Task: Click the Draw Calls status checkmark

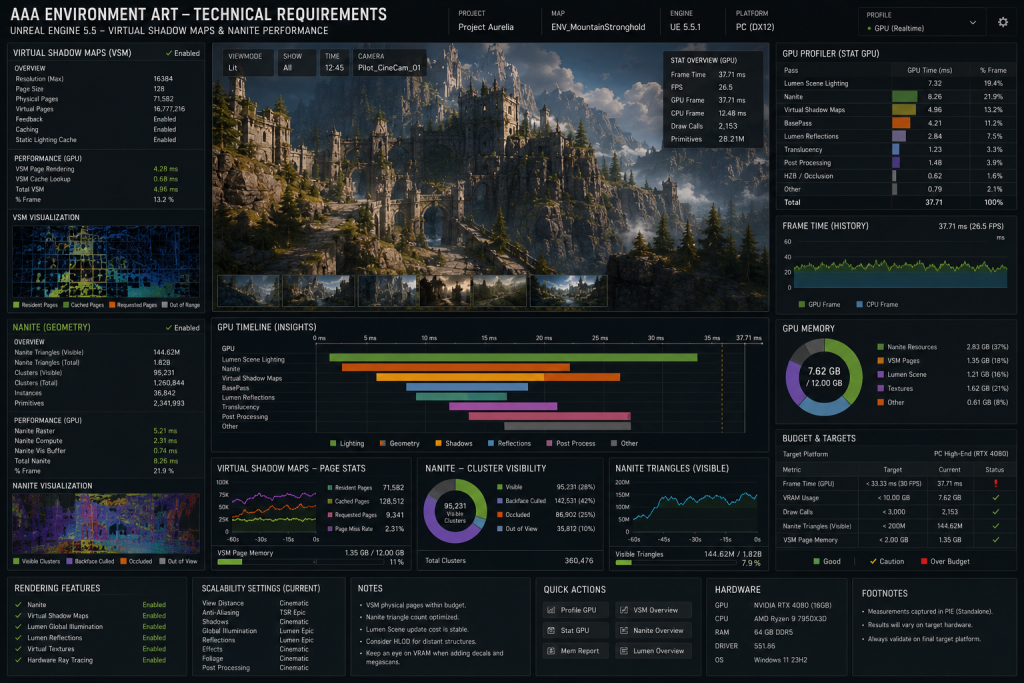Action: tap(995, 512)
